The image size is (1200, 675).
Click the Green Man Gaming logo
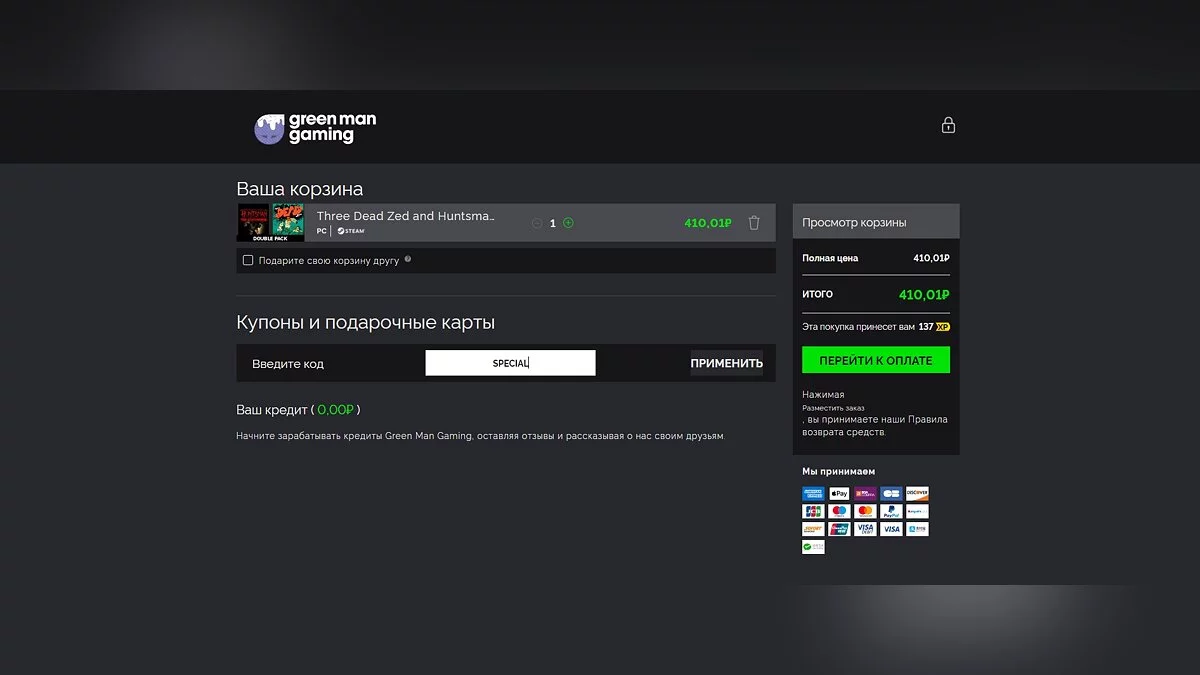[x=315, y=128]
